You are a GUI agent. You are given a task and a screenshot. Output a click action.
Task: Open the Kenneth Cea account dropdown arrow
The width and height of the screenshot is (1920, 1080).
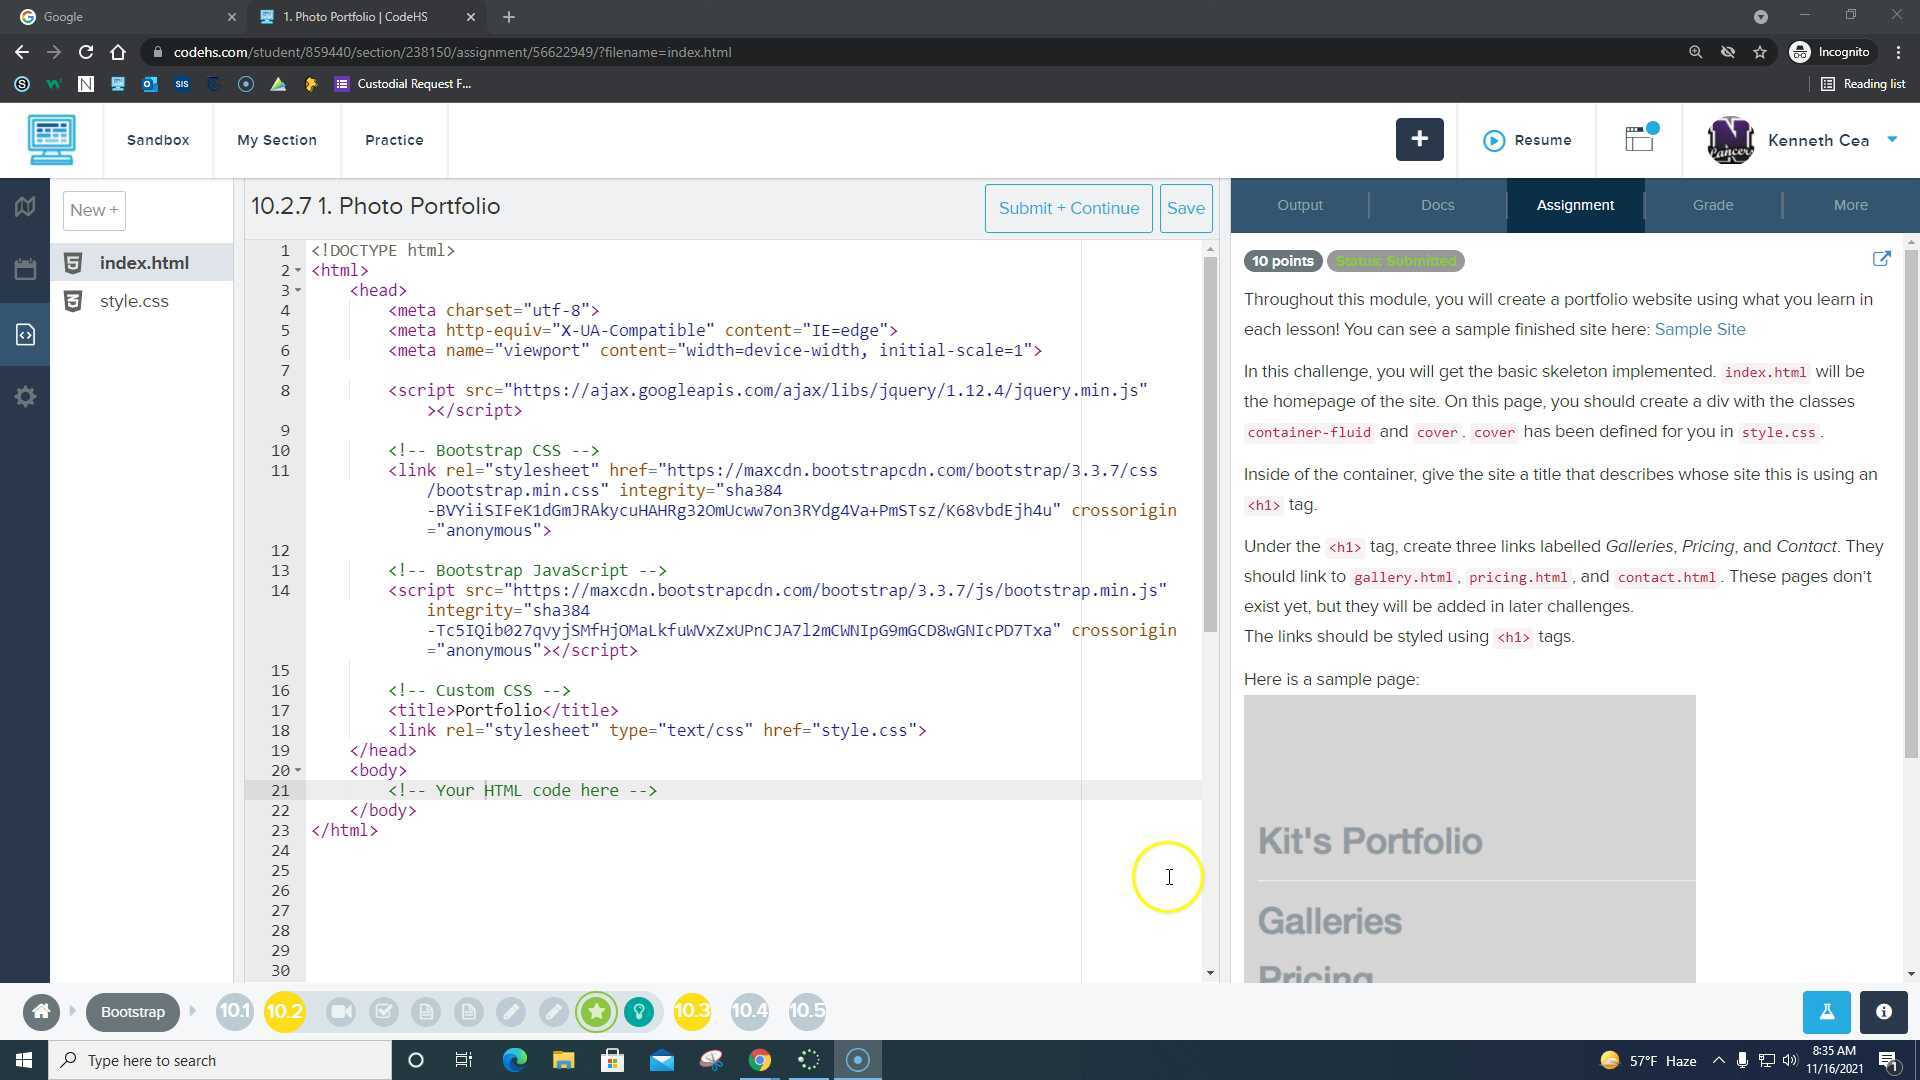coord(1892,140)
